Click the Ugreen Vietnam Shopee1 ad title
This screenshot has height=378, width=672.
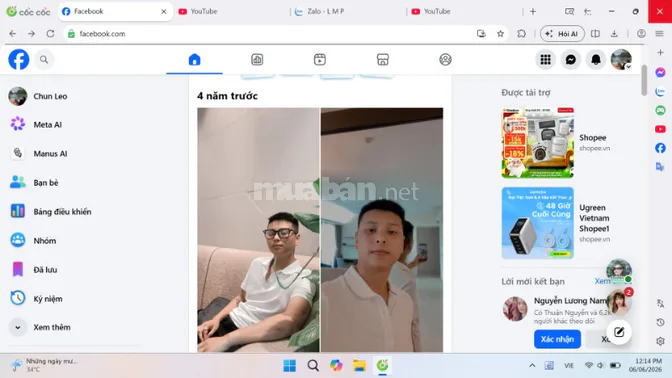point(594,218)
